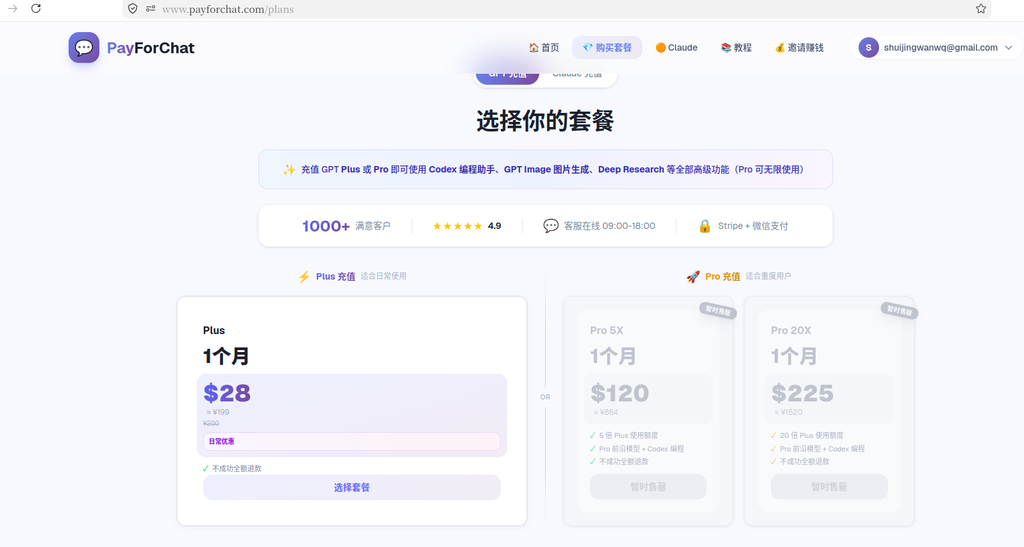Click the ≈ ¥199 converted price
Screen dimensions: 1024x547
point(217,412)
